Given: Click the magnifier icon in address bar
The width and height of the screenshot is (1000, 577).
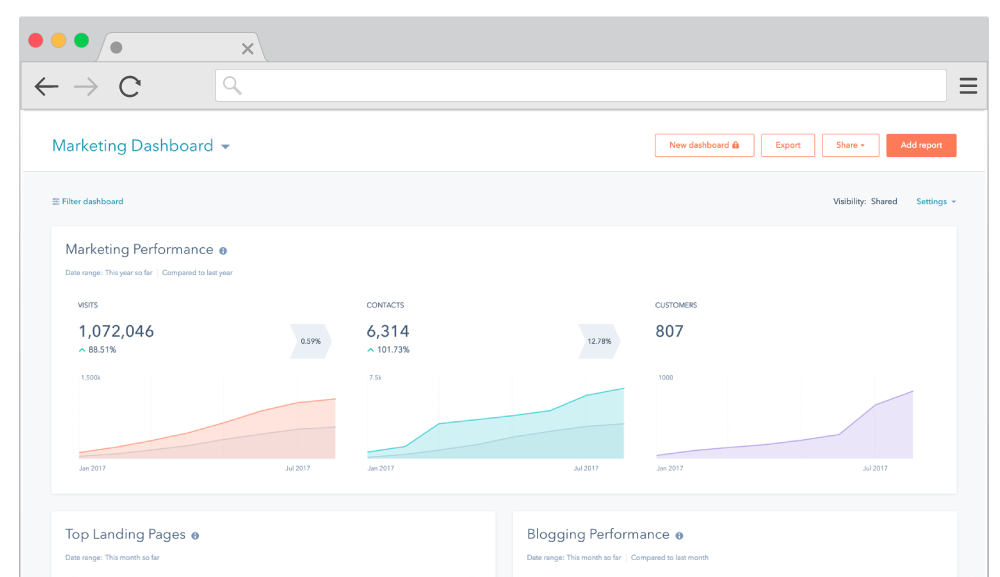Looking at the screenshot, I should (x=232, y=85).
